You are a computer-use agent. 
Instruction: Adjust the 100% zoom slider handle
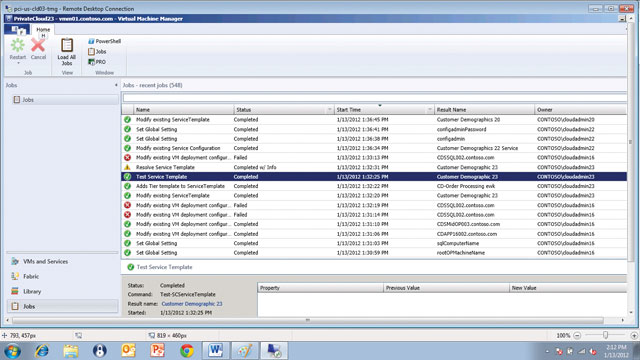click(x=606, y=335)
